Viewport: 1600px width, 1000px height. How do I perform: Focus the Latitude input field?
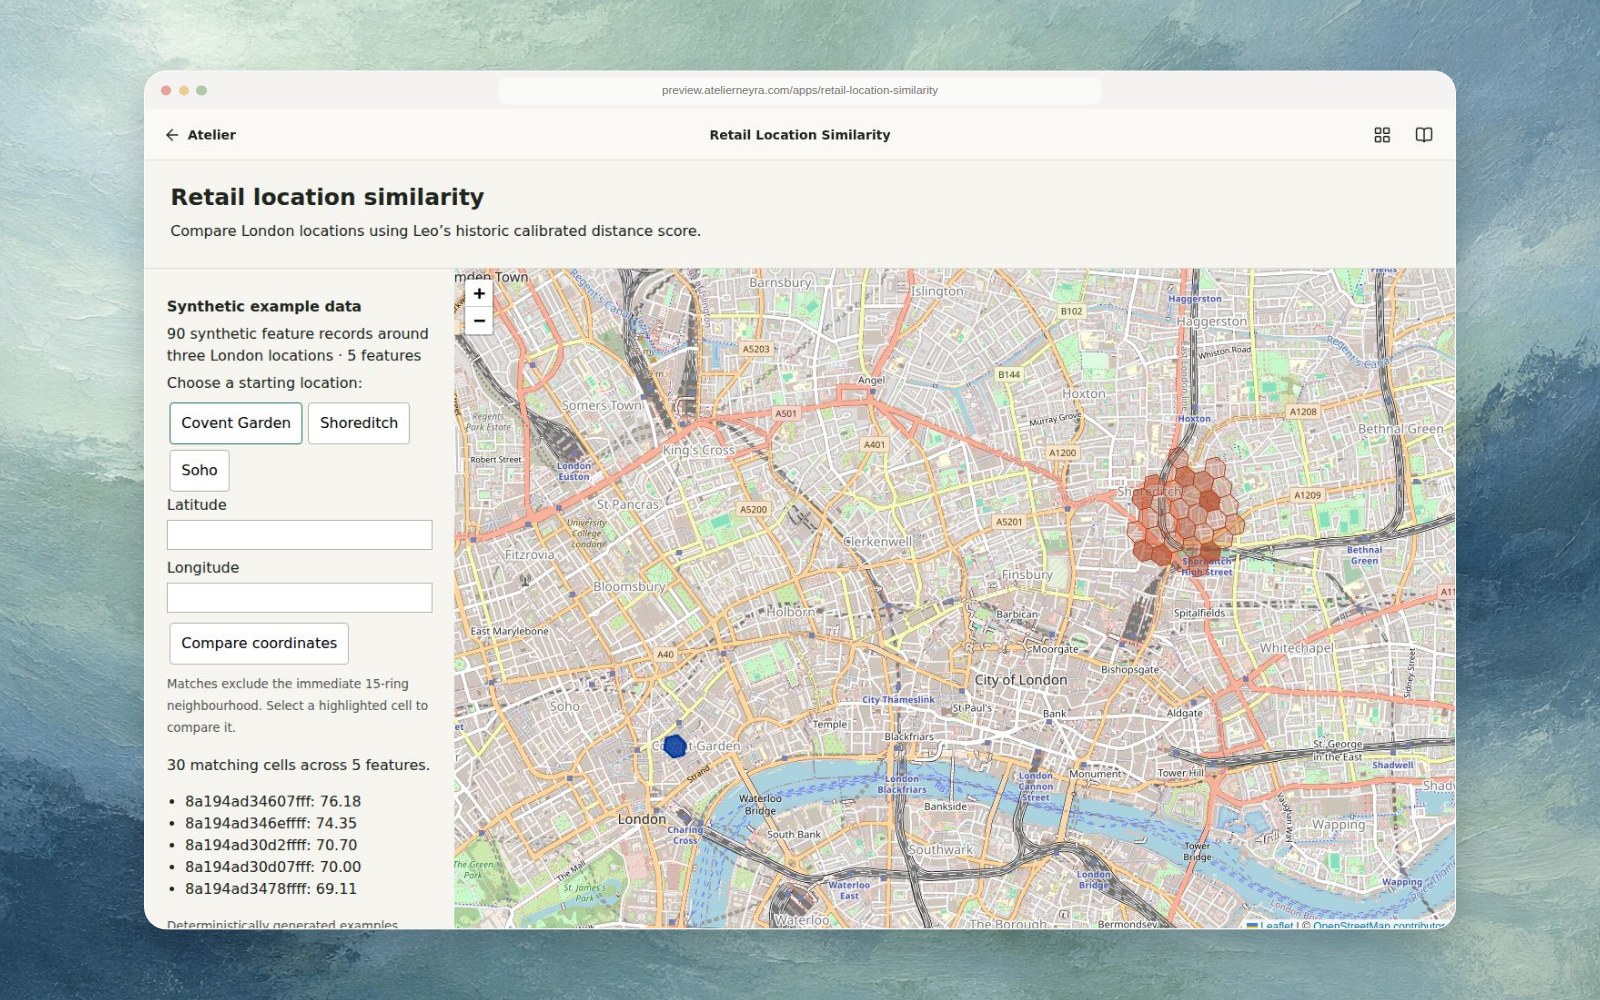[x=300, y=535]
